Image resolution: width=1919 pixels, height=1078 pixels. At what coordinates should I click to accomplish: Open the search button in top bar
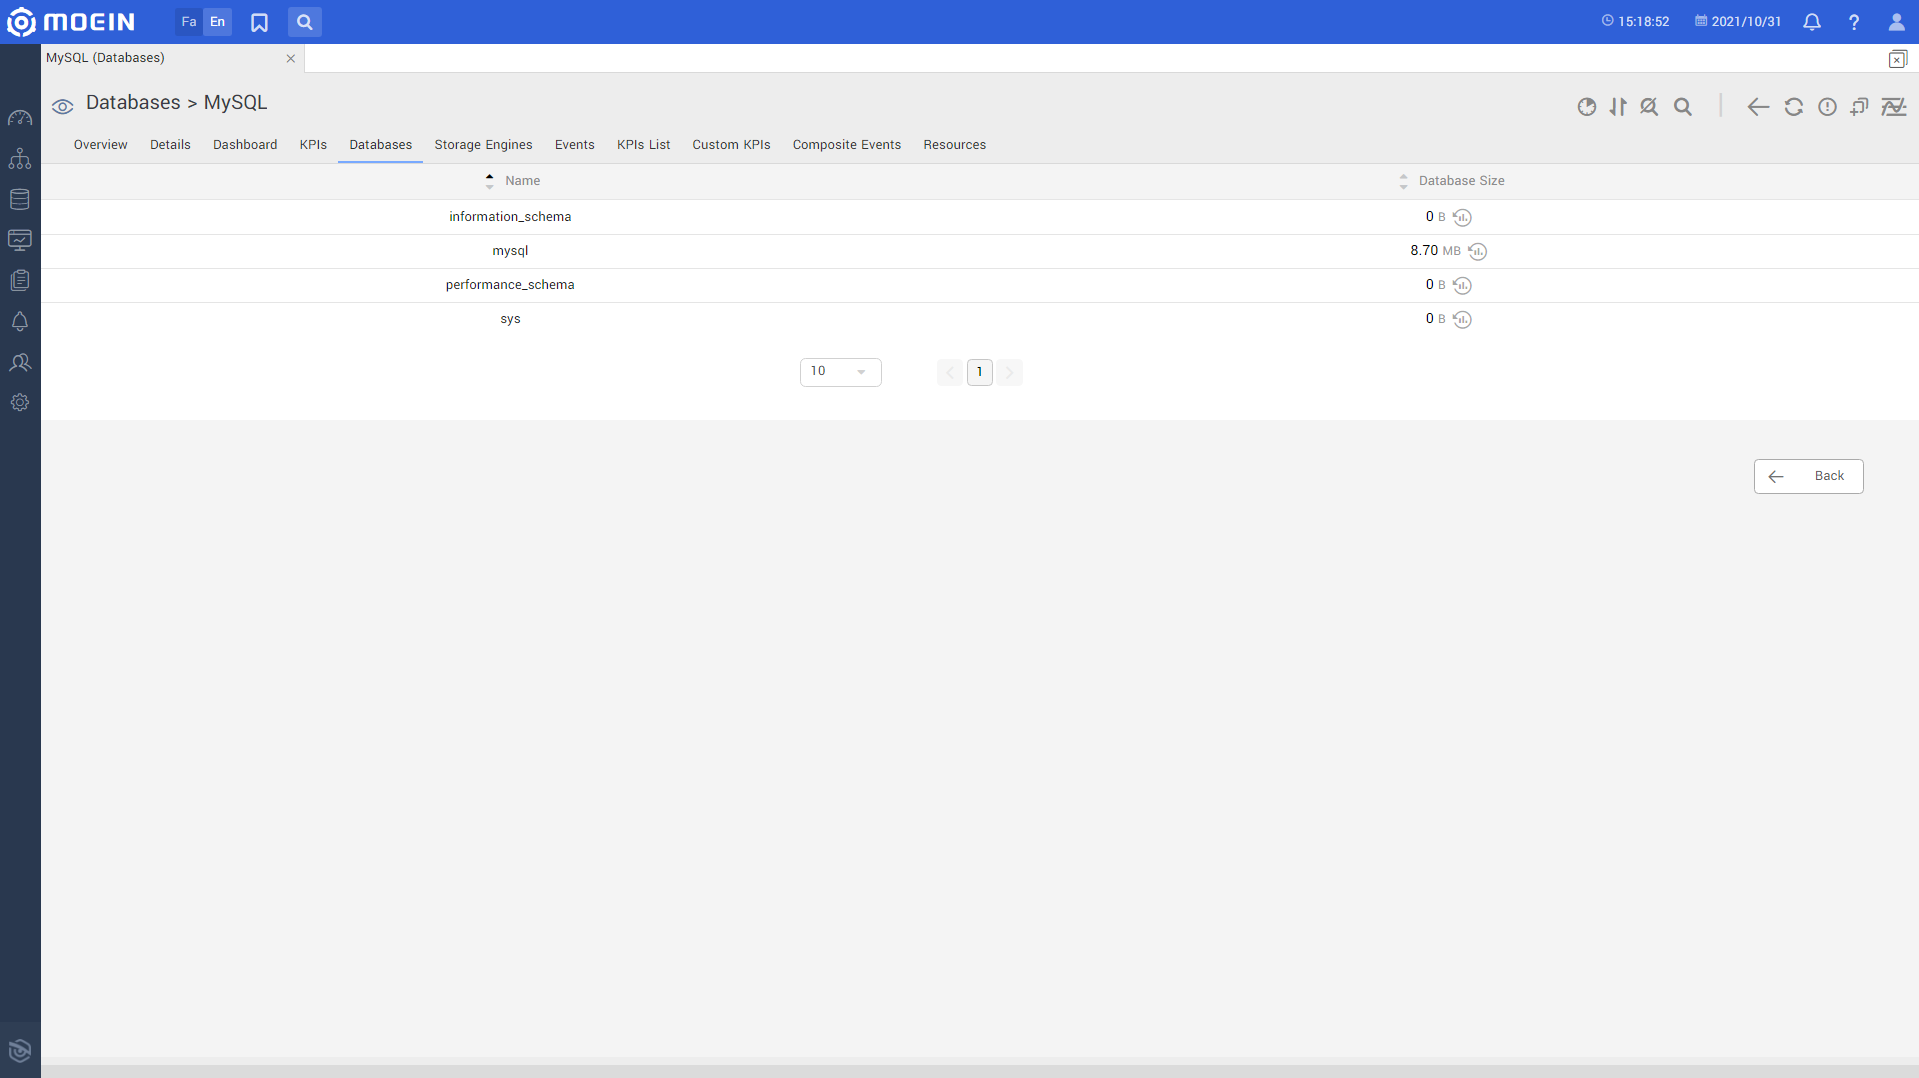[305, 22]
